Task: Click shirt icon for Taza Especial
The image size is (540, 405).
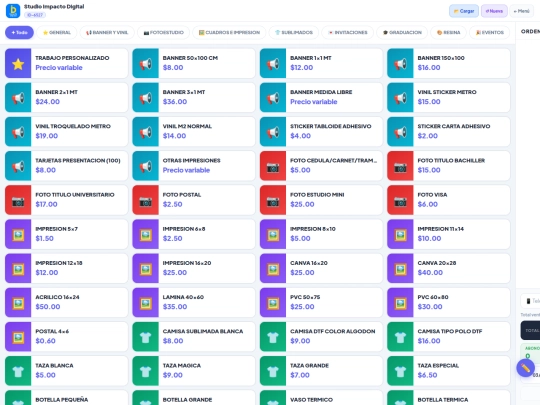Action: [400, 371]
